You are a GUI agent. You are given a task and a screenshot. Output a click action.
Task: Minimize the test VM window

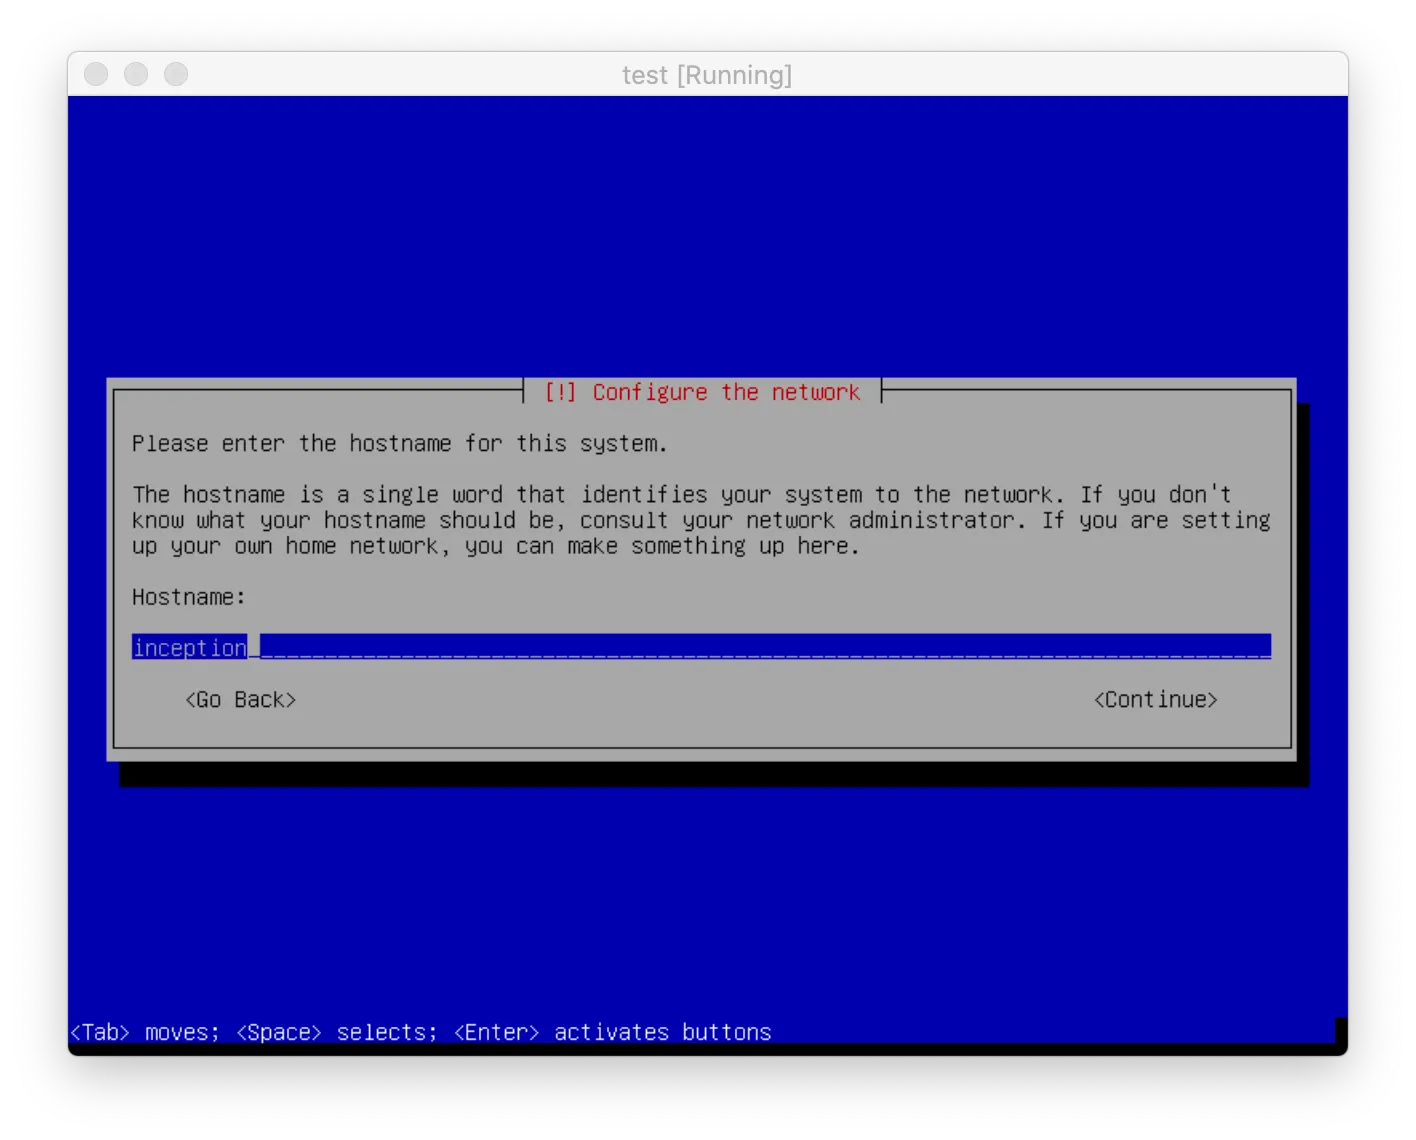[136, 74]
